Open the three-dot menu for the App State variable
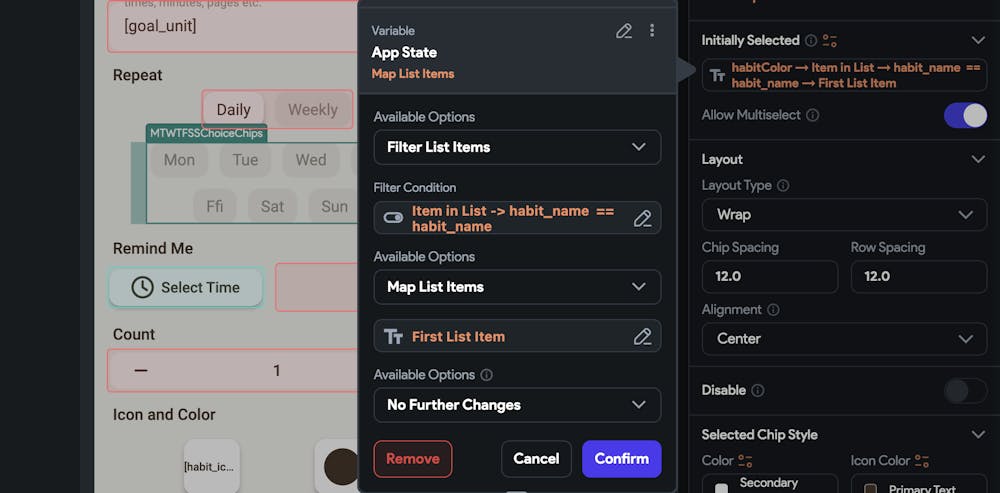The width and height of the screenshot is (1000, 493). [652, 31]
